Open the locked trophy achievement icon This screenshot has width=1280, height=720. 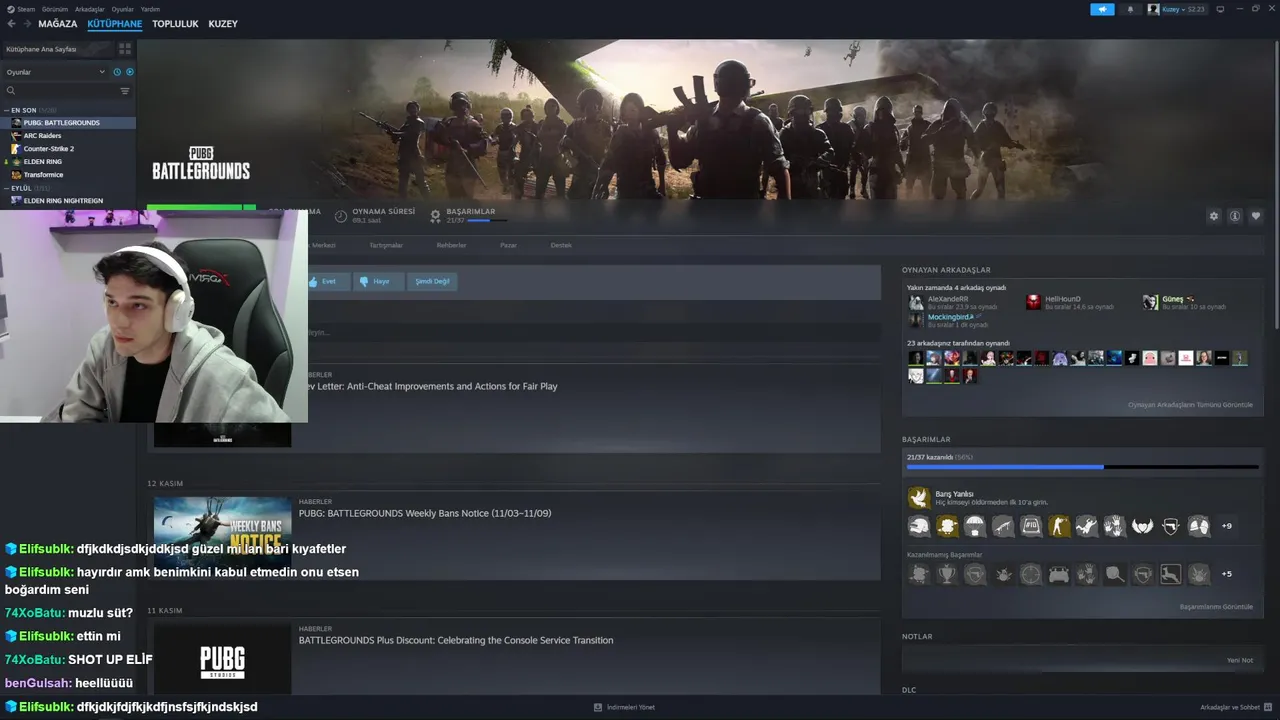[947, 574]
